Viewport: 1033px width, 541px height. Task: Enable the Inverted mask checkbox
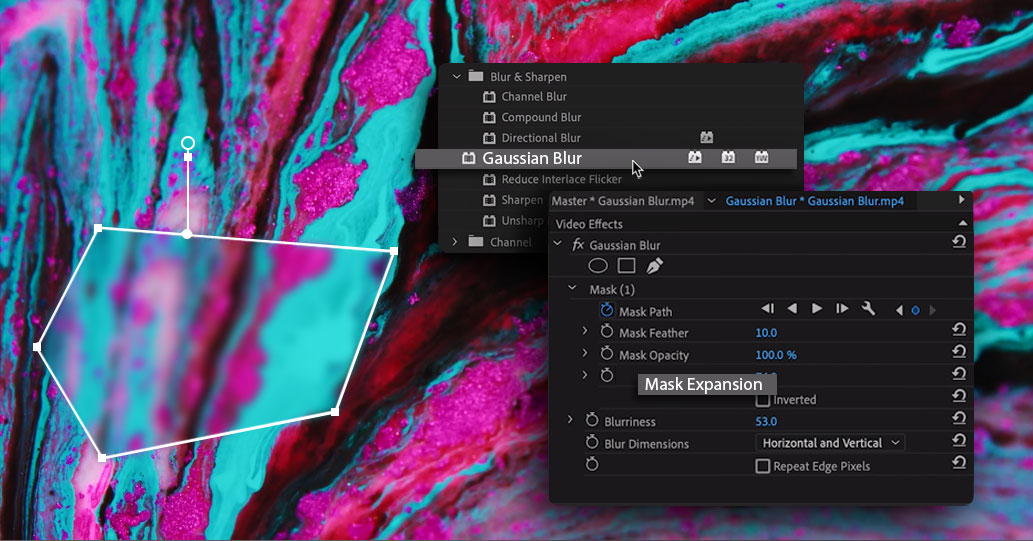pos(762,400)
